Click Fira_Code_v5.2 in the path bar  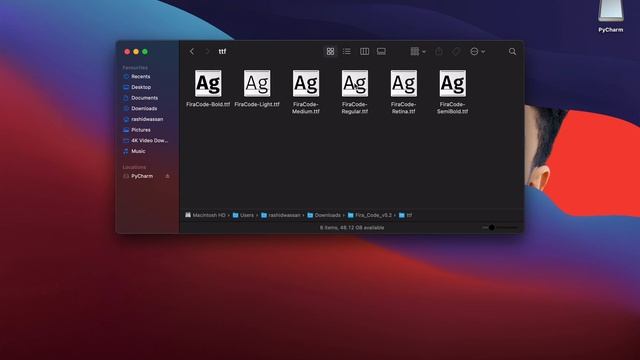pos(369,215)
